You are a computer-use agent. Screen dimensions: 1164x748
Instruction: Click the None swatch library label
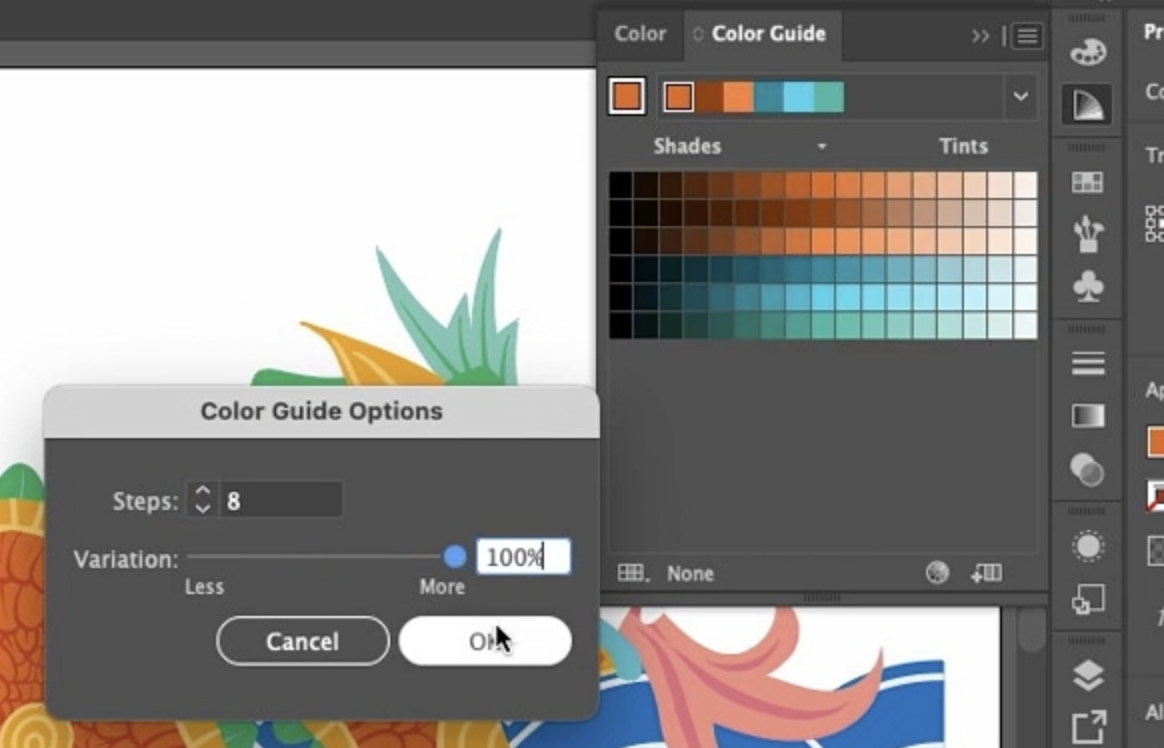[x=690, y=574]
